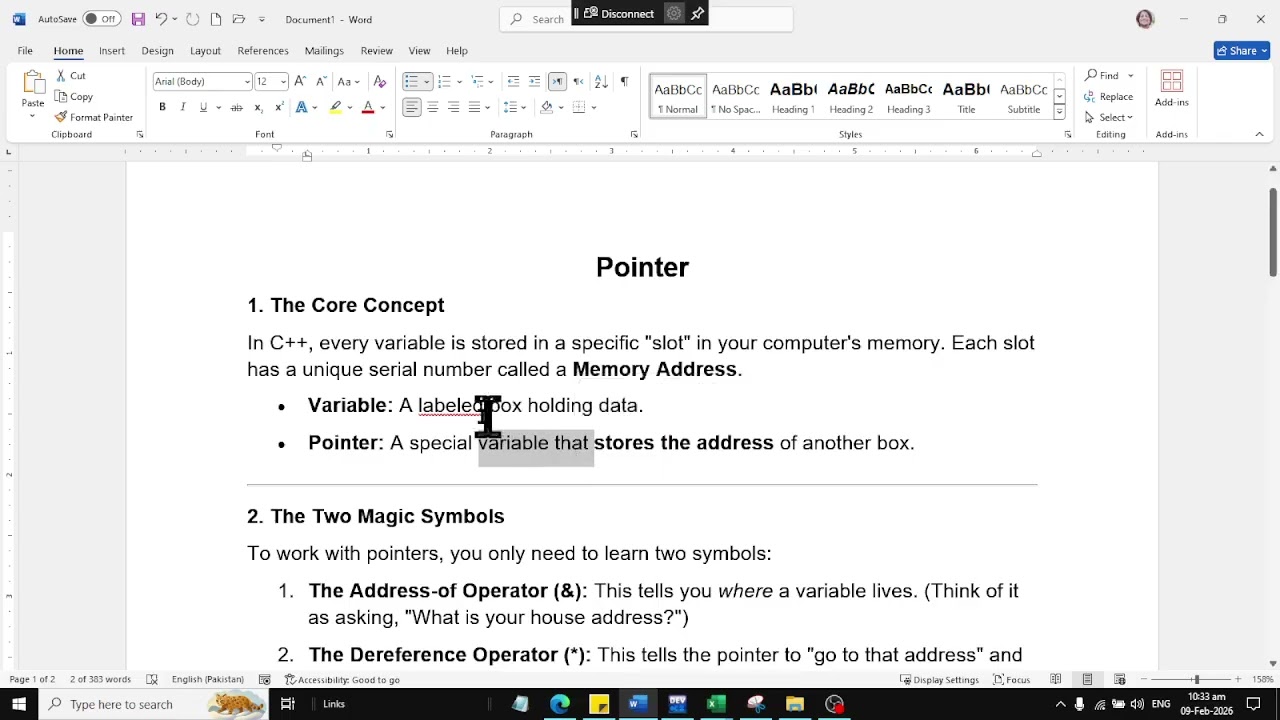The height and width of the screenshot is (720, 1280).
Task: Decrease font size with shrink icon
Action: point(321,81)
